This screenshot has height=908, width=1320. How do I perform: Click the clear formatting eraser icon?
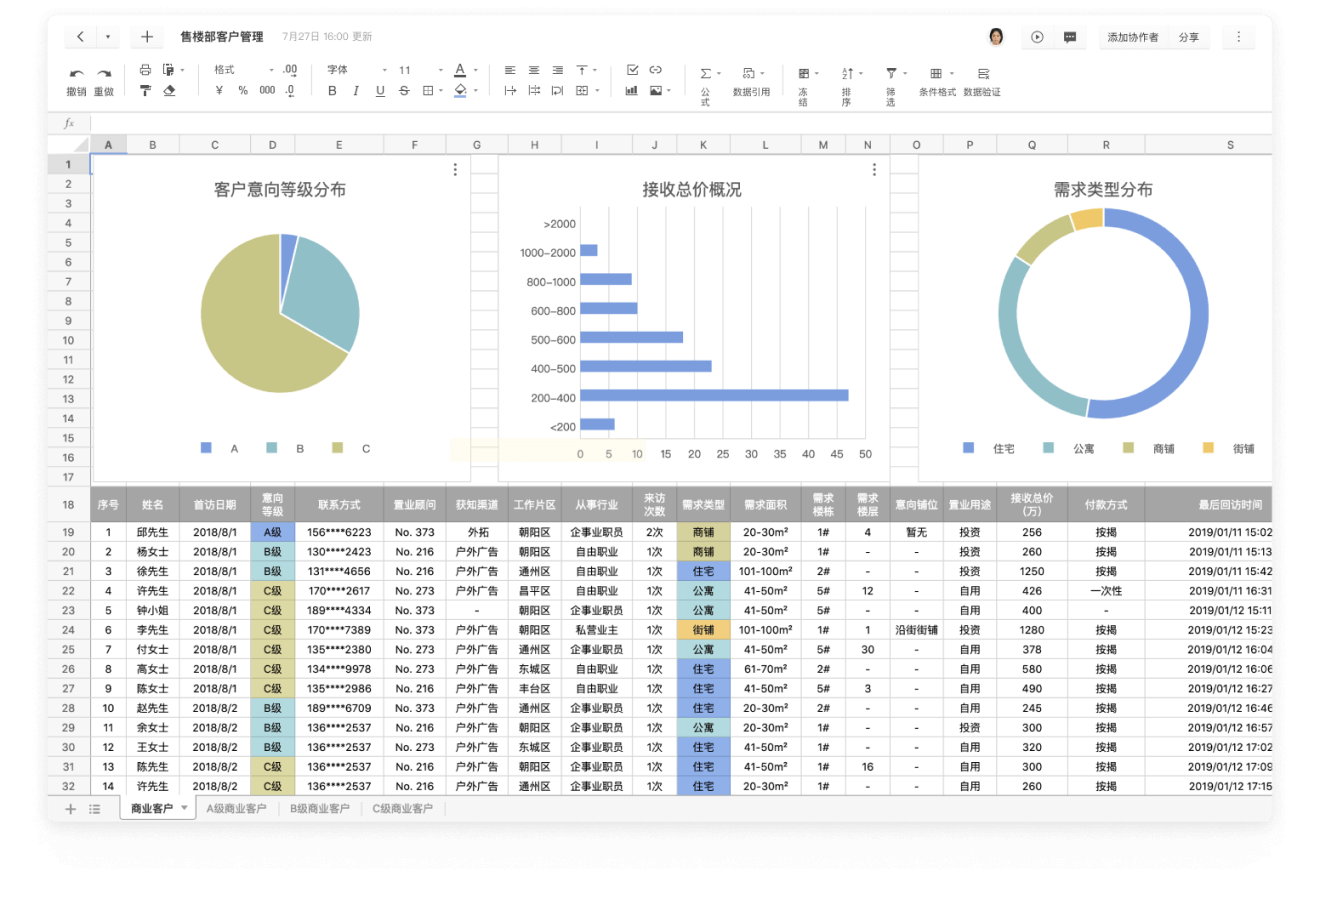tap(169, 91)
